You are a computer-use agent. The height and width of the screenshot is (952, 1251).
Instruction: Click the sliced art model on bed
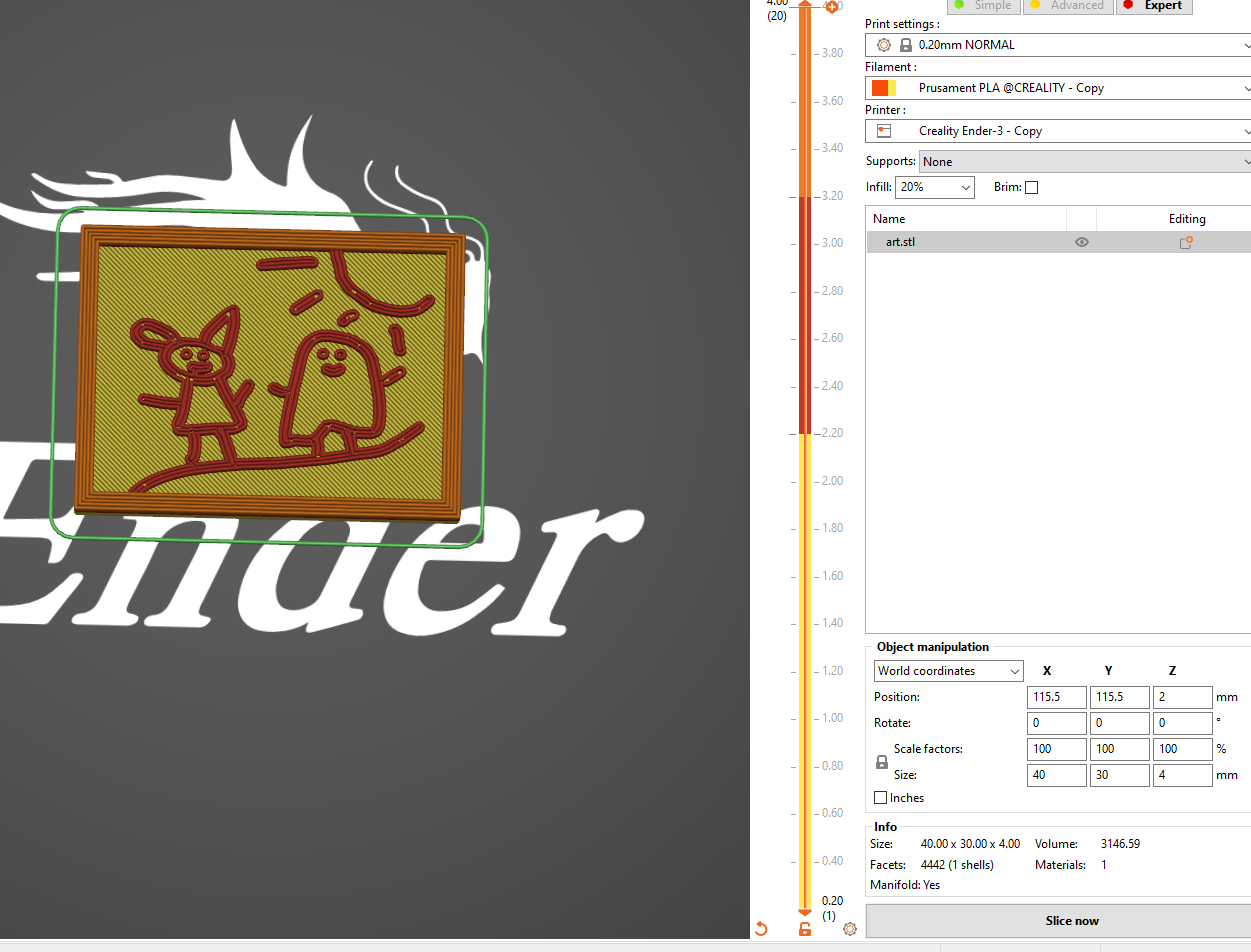click(271, 372)
